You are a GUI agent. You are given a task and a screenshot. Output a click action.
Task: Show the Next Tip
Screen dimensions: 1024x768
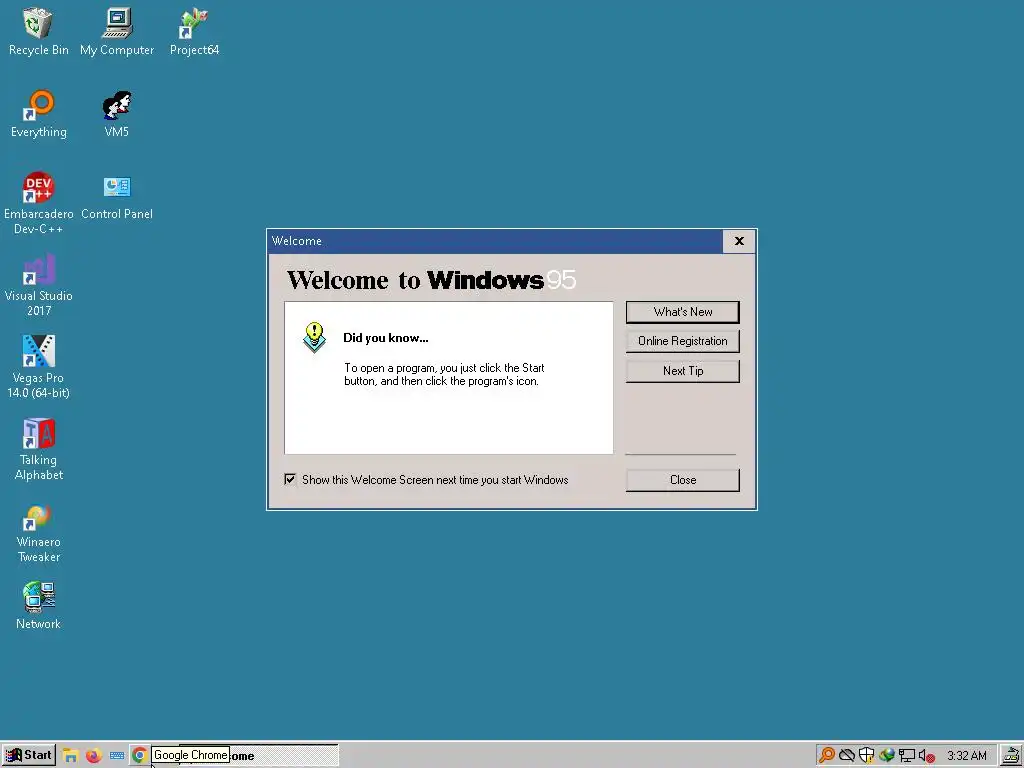coord(682,371)
